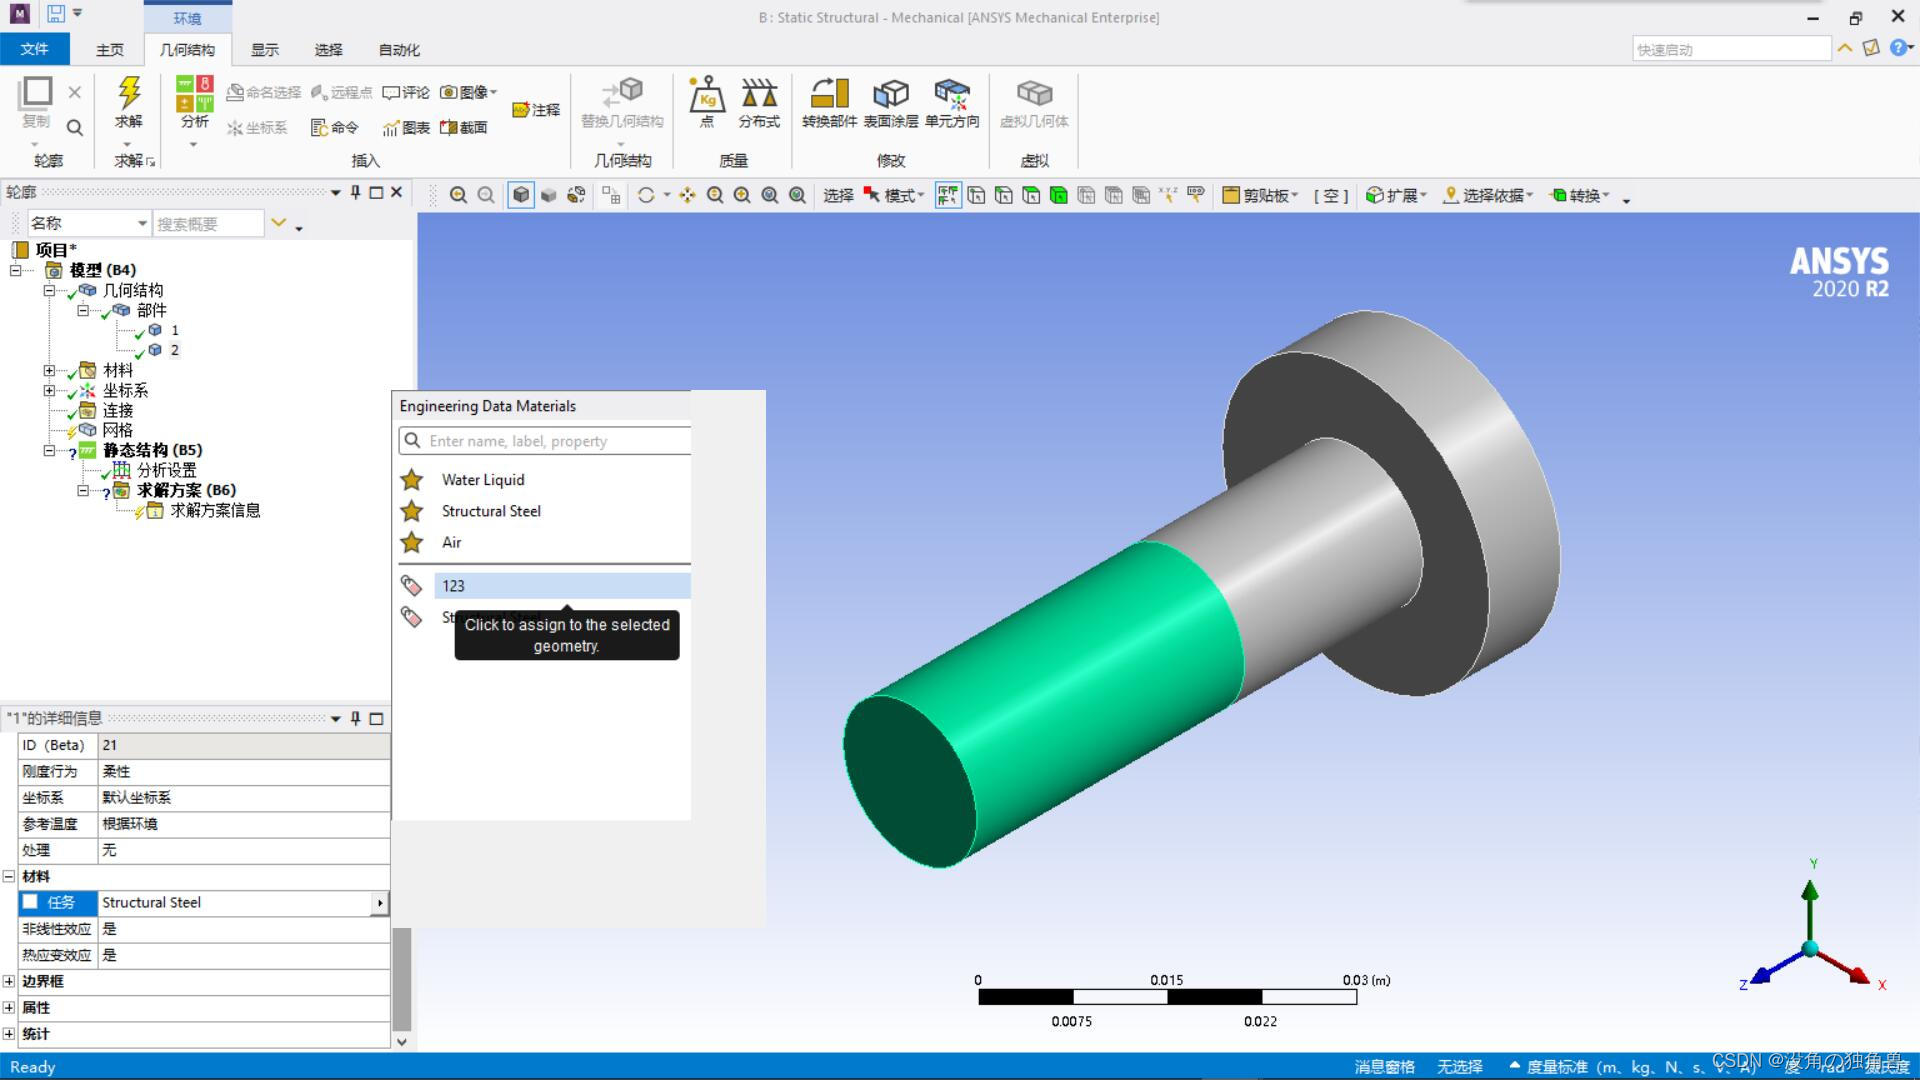Choose Structural Steel from favorite materials
1920x1080 pixels.
click(491, 511)
